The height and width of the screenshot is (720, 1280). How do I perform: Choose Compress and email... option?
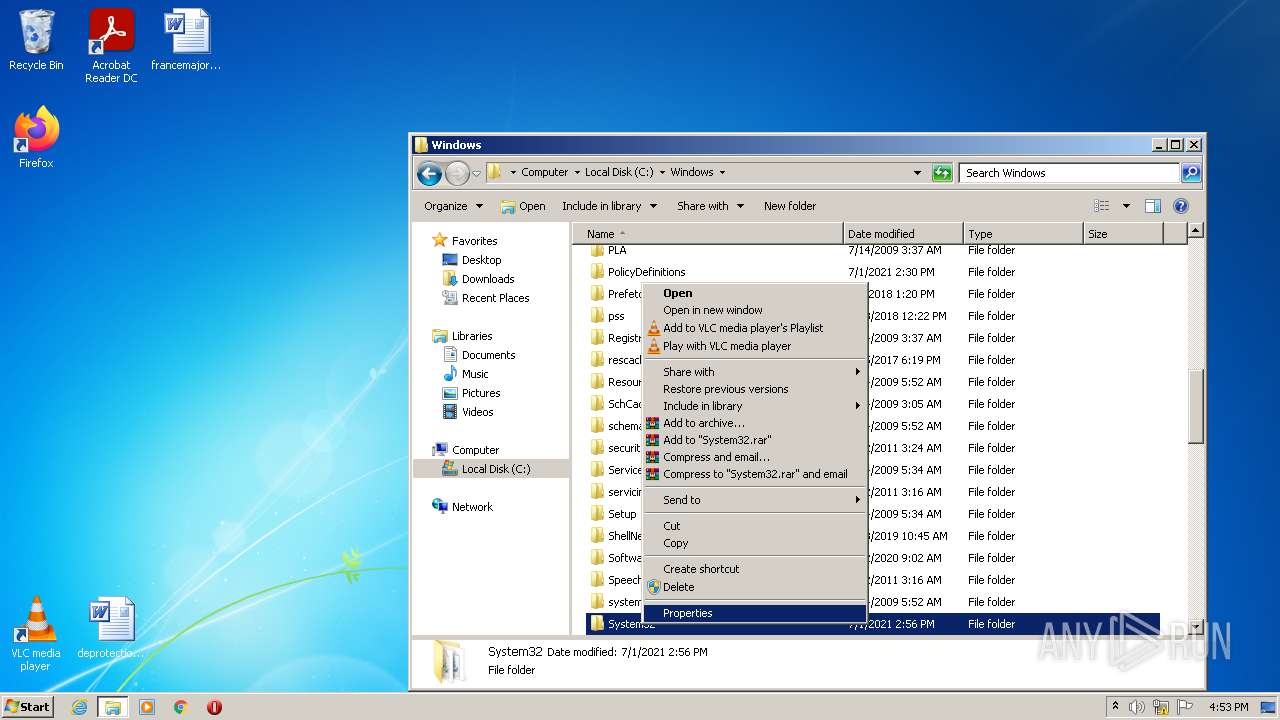click(x=754, y=457)
